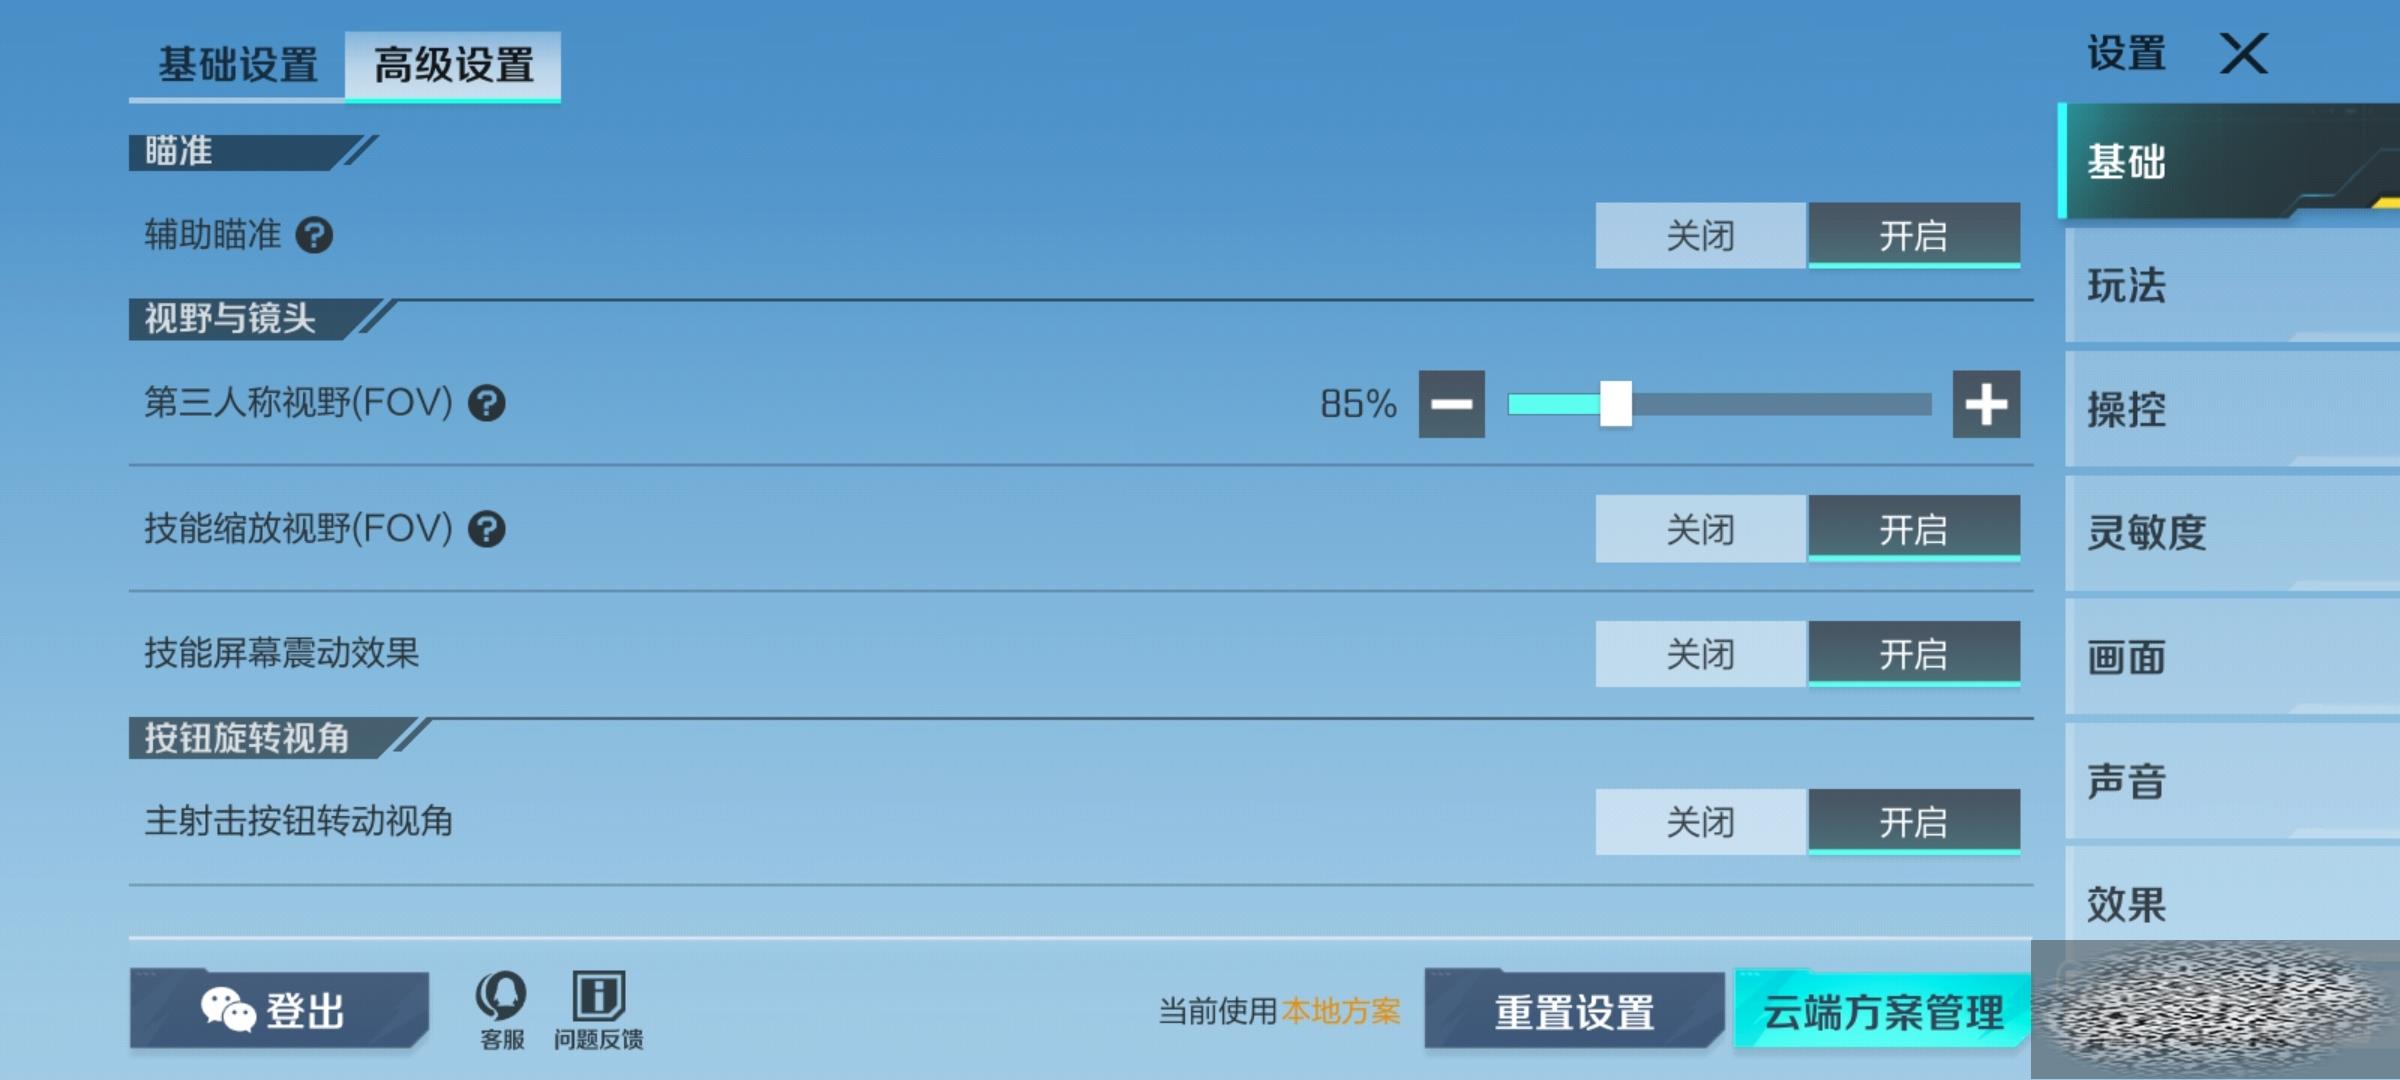Viewport: 2400px width, 1080px height.
Task: Turn off 辅助瞄准 by selecting 关闭
Action: (x=1701, y=236)
